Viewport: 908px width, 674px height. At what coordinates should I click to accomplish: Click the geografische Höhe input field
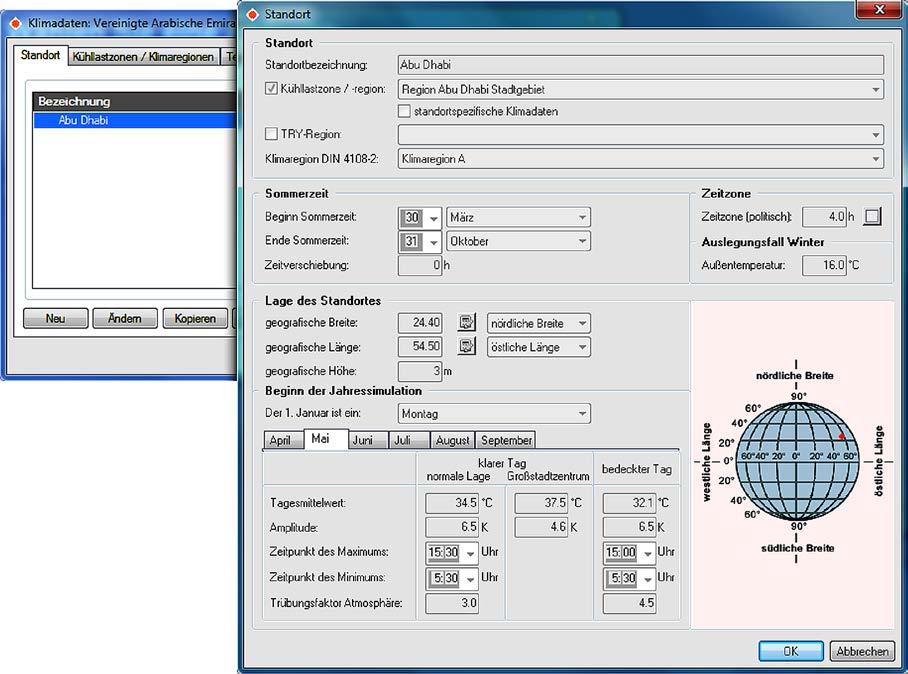pos(420,371)
